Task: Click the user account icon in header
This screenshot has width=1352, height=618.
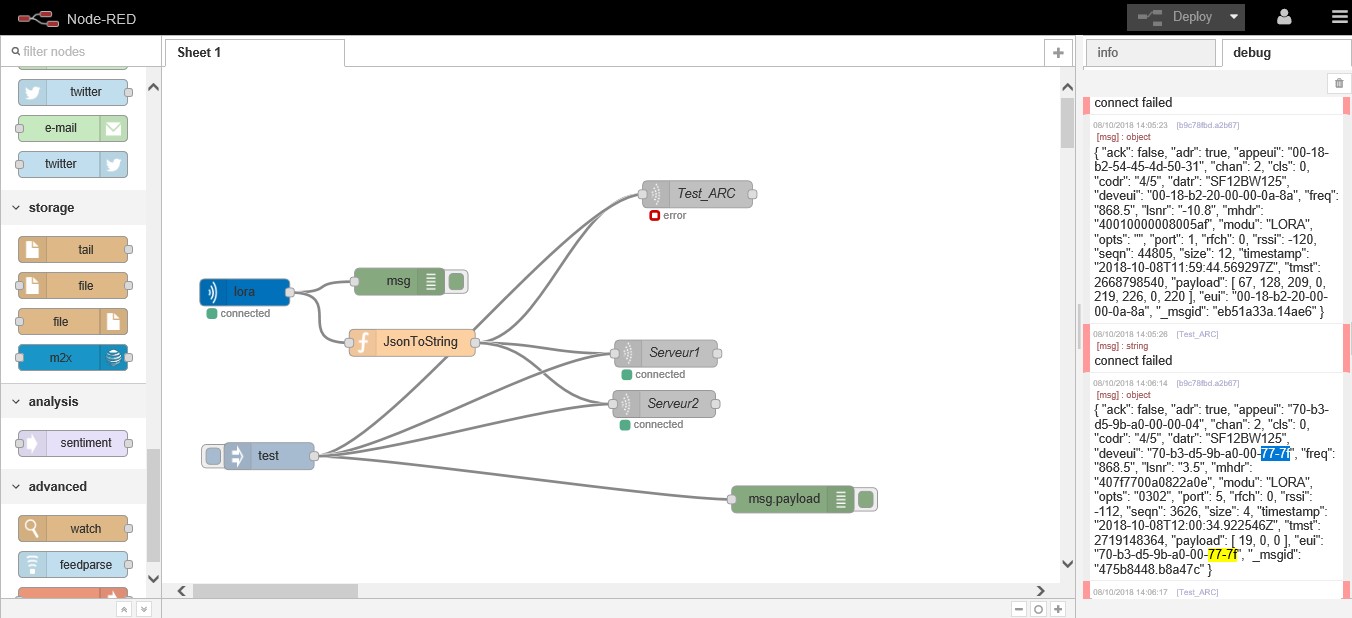Action: 1284,17
